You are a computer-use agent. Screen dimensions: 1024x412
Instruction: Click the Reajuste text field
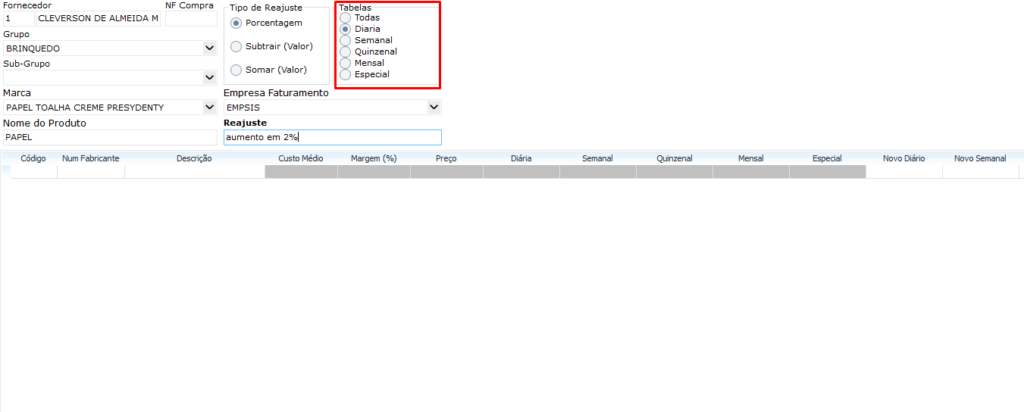(x=332, y=137)
